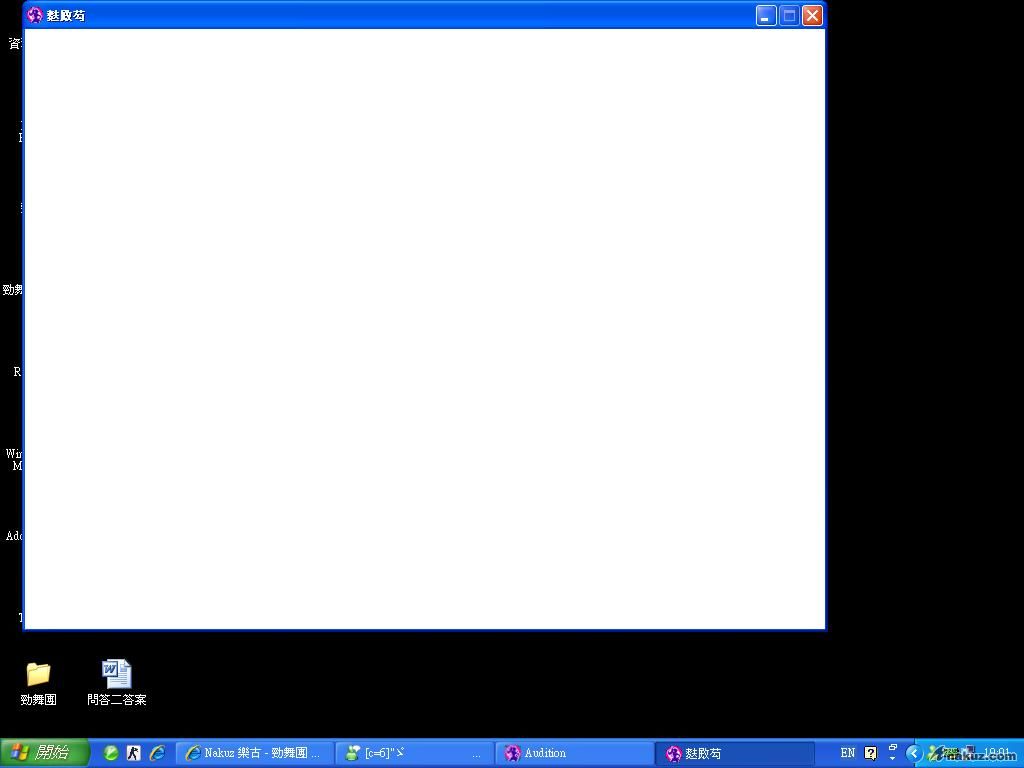Open the EN language bar indicator
Image resolution: width=1024 pixels, height=768 pixels.
848,753
